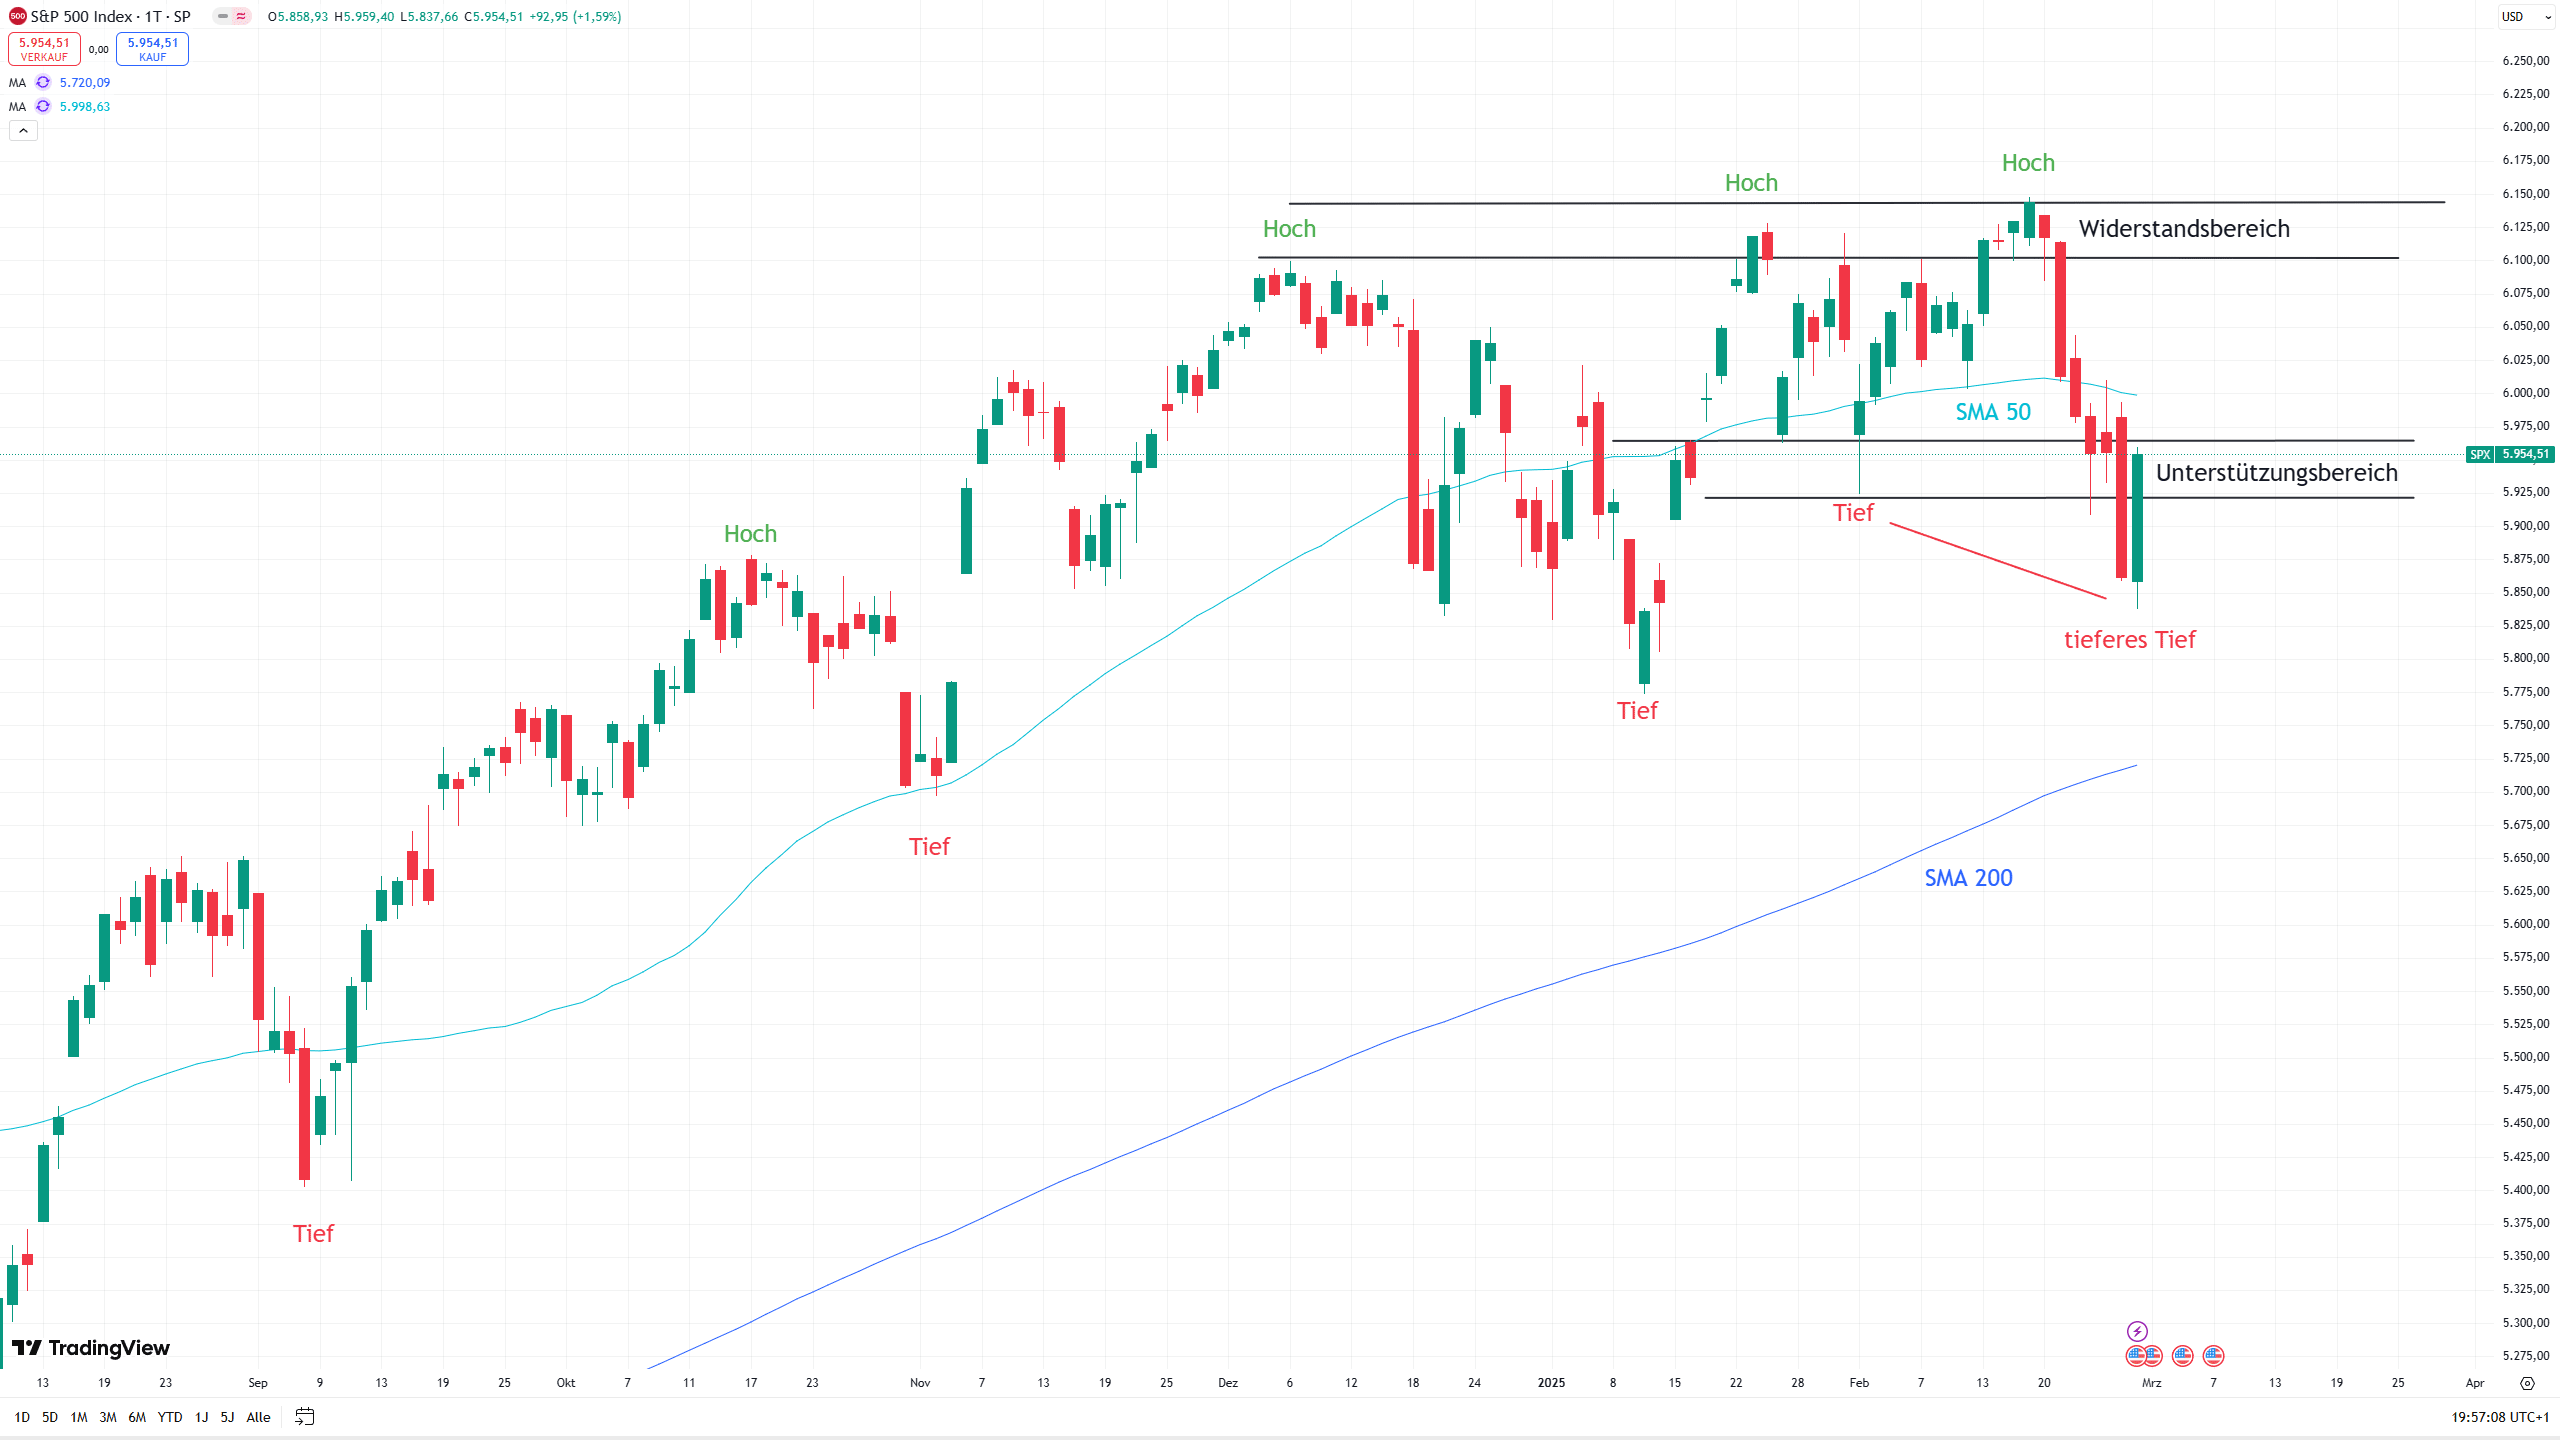
Task: Click the high price H5.959,40
Action: (364, 17)
